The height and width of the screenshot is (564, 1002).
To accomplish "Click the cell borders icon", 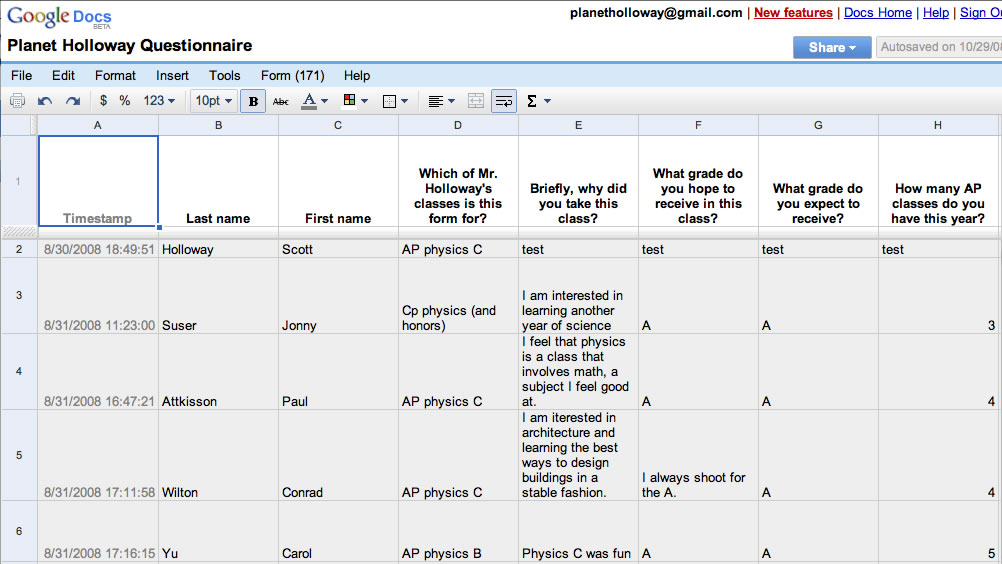I will [389, 101].
